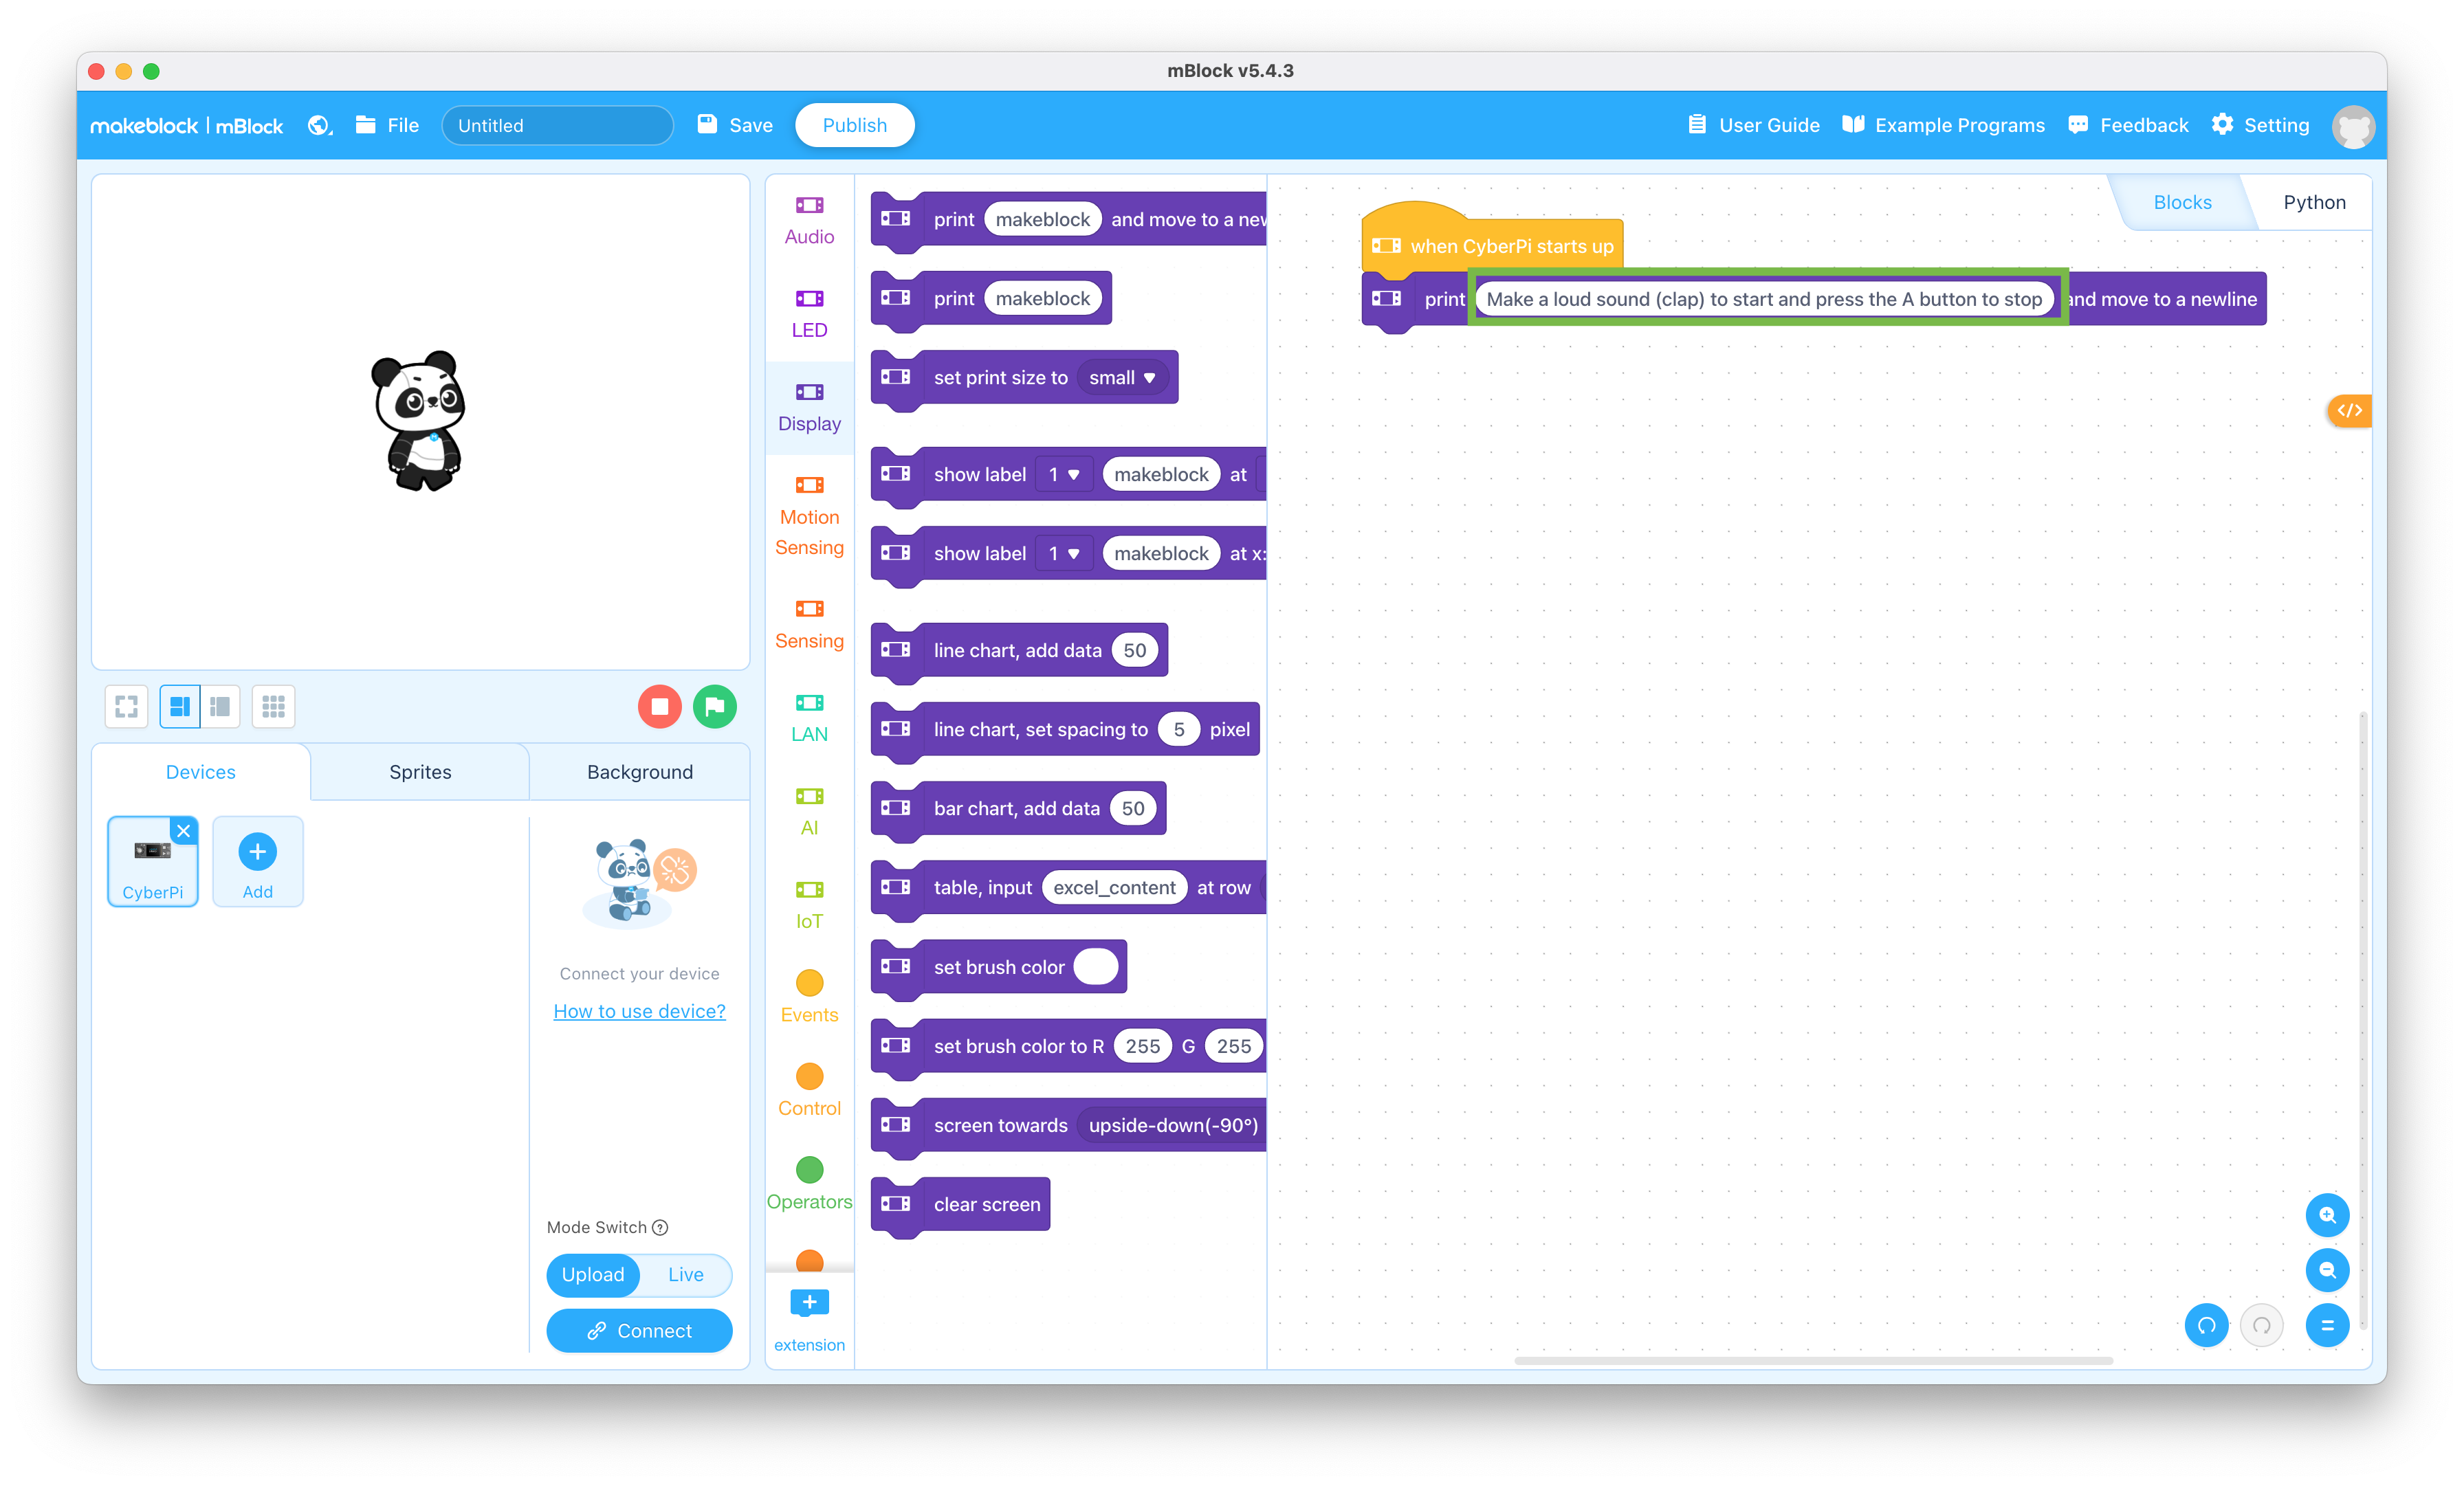The width and height of the screenshot is (2464, 1486).
Task: Click the Connect button
Action: 639,1329
